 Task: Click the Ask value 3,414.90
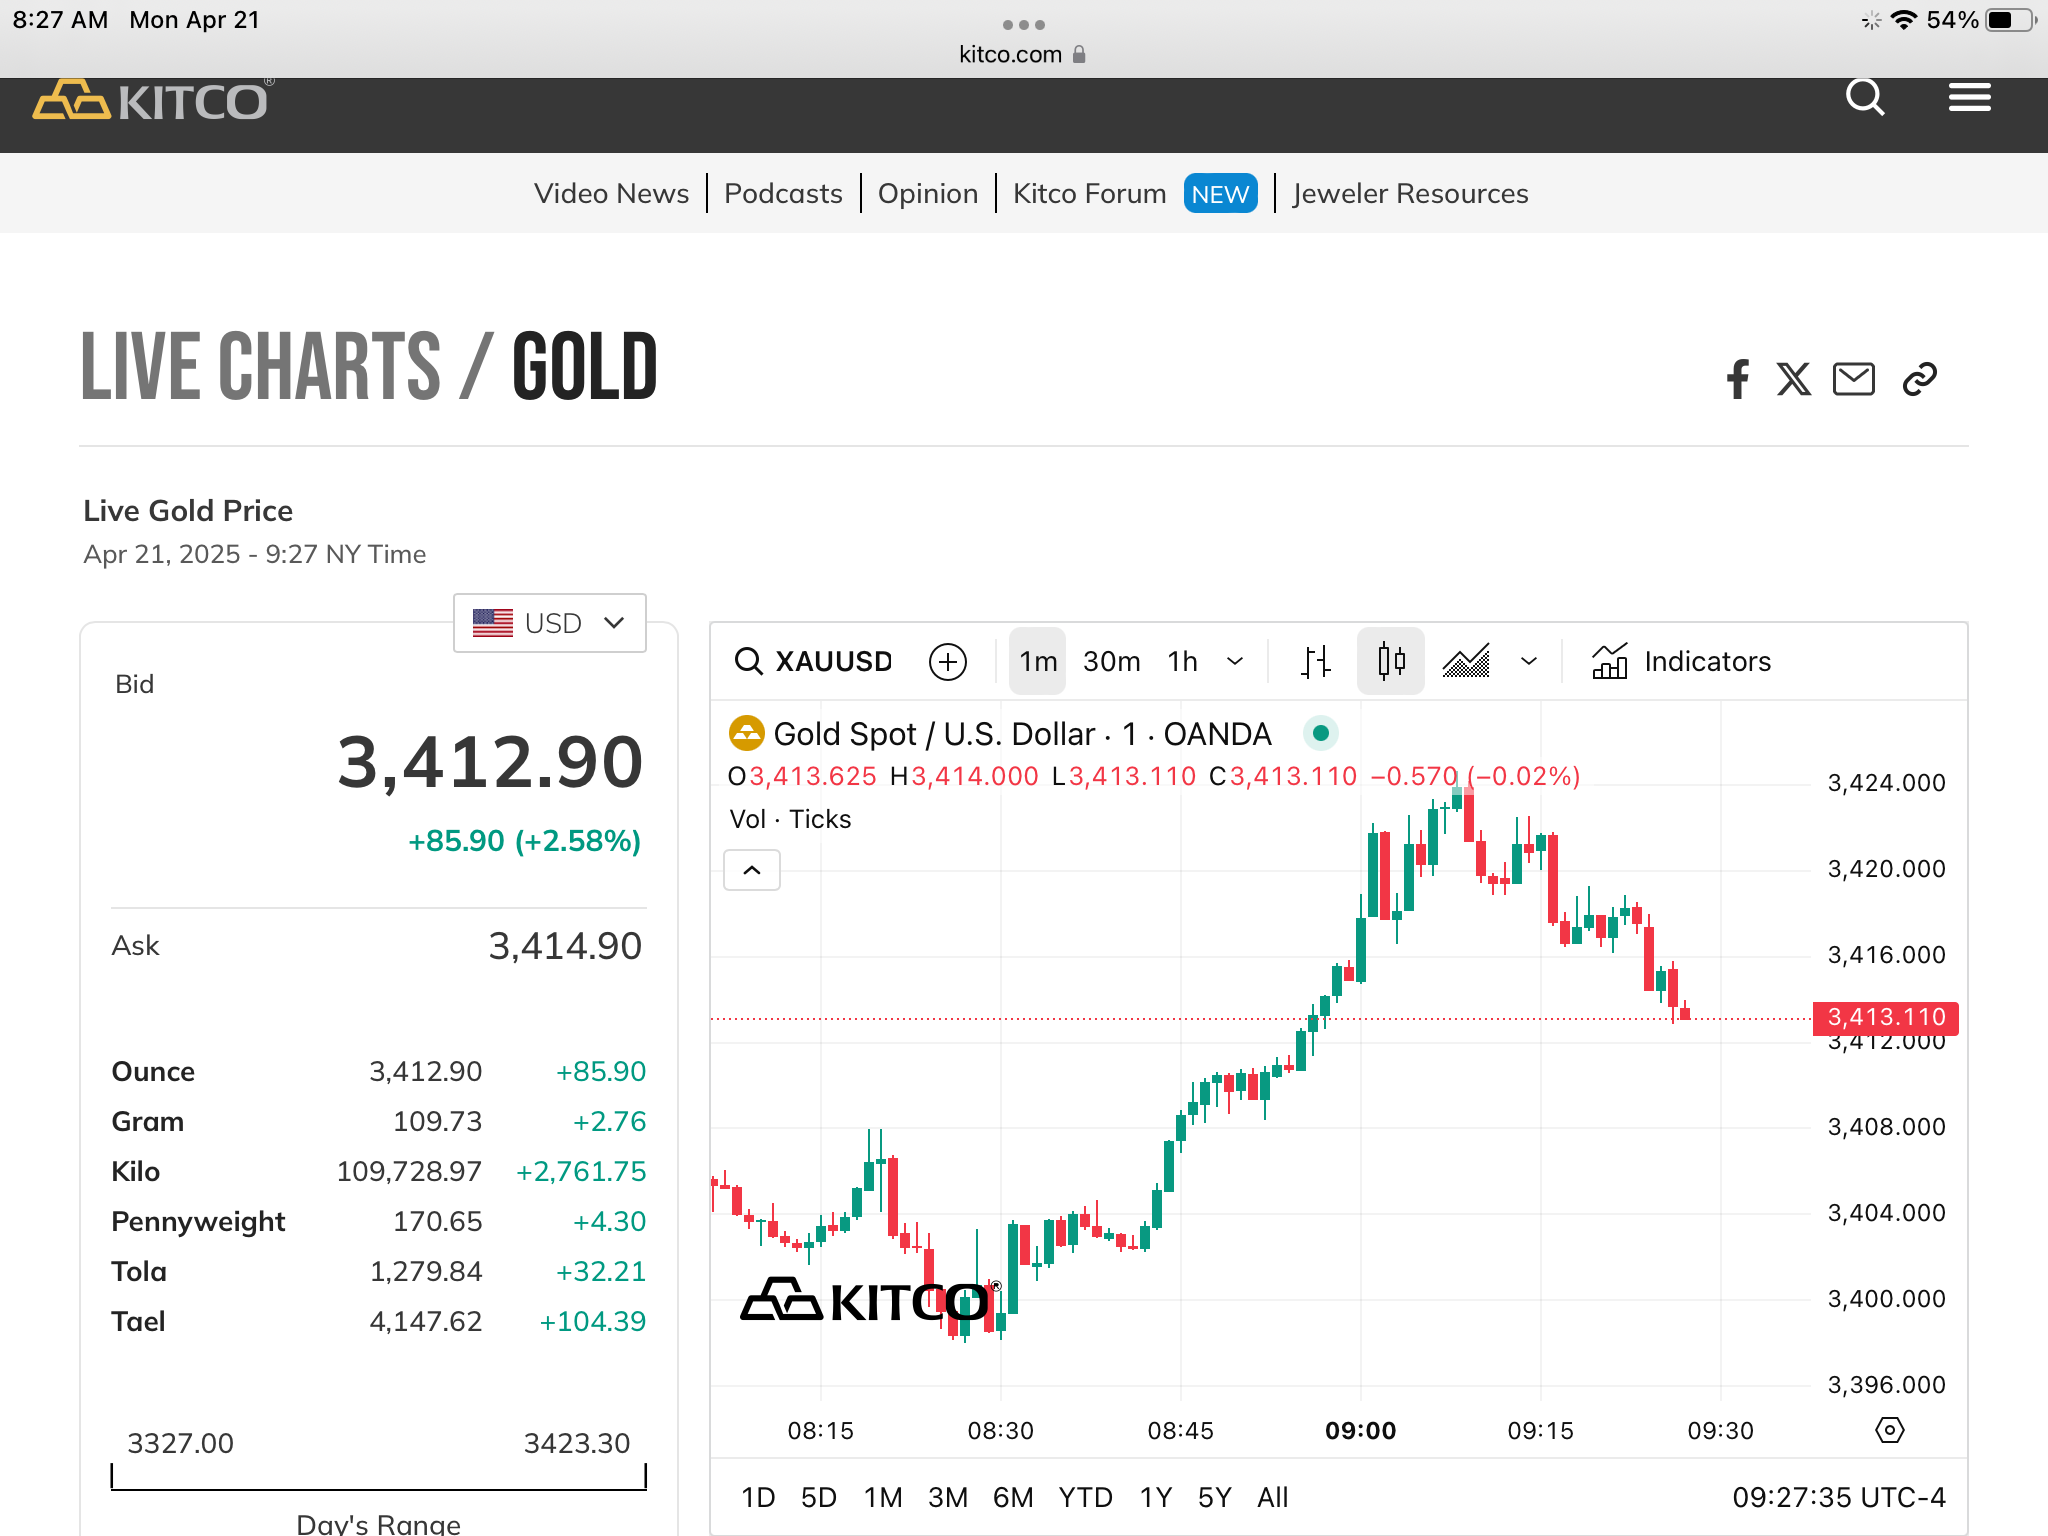click(x=565, y=945)
